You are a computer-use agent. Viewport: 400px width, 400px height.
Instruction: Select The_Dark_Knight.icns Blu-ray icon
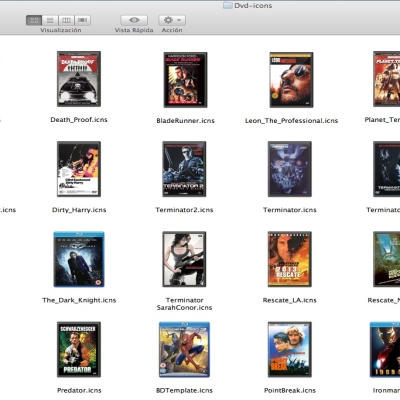79,259
